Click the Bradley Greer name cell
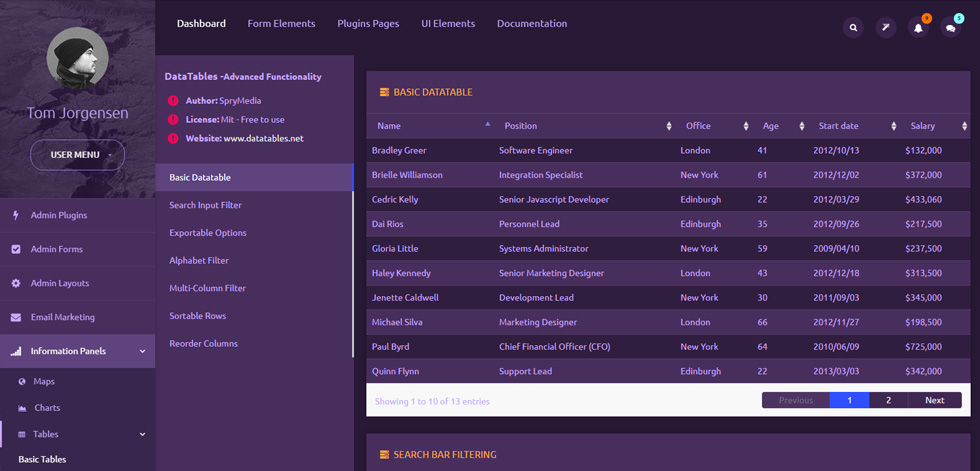Screen dimensions: 980x471 pyautogui.click(x=399, y=151)
